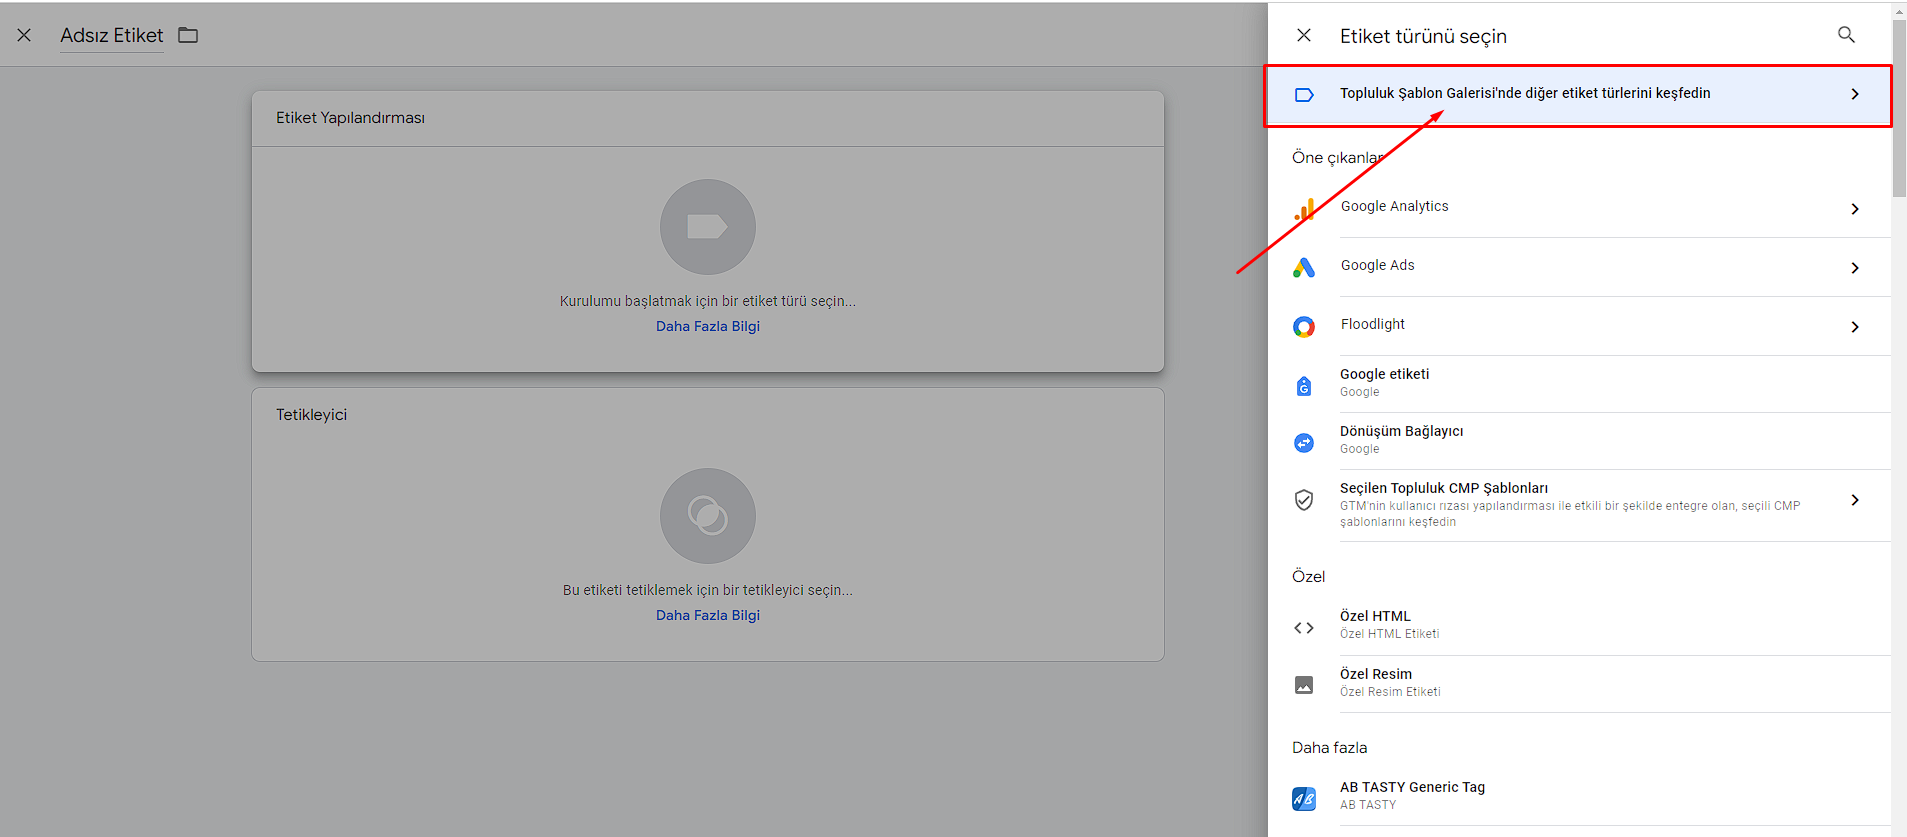Image resolution: width=1907 pixels, height=837 pixels.
Task: Click the Google Ads logo icon
Action: 1304,268
